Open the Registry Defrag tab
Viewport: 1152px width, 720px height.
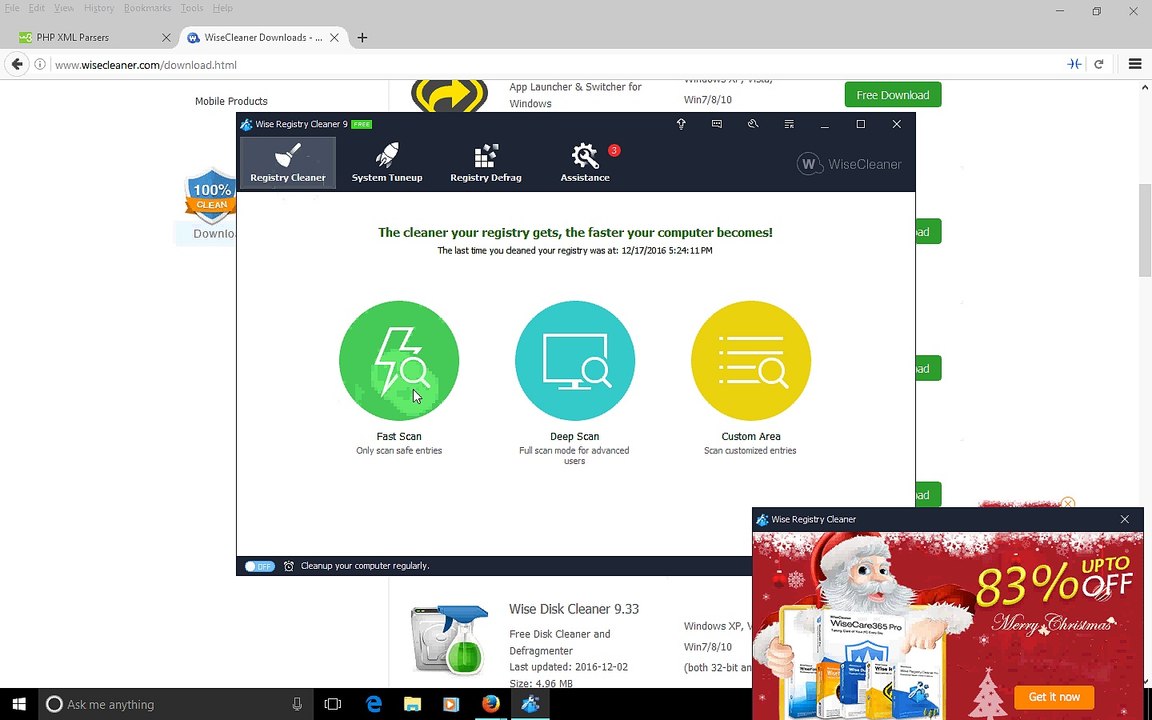tap(486, 162)
